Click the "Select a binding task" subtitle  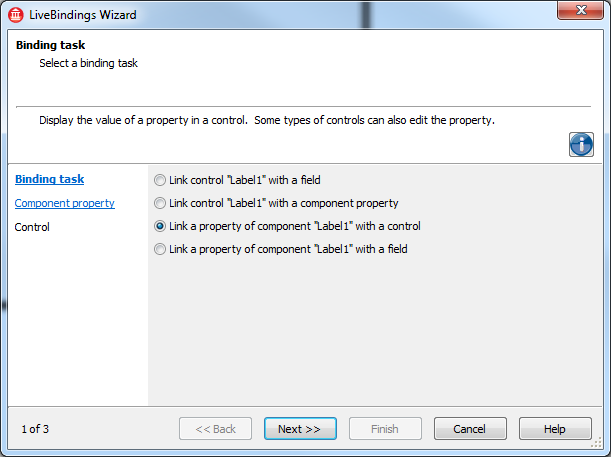point(88,63)
